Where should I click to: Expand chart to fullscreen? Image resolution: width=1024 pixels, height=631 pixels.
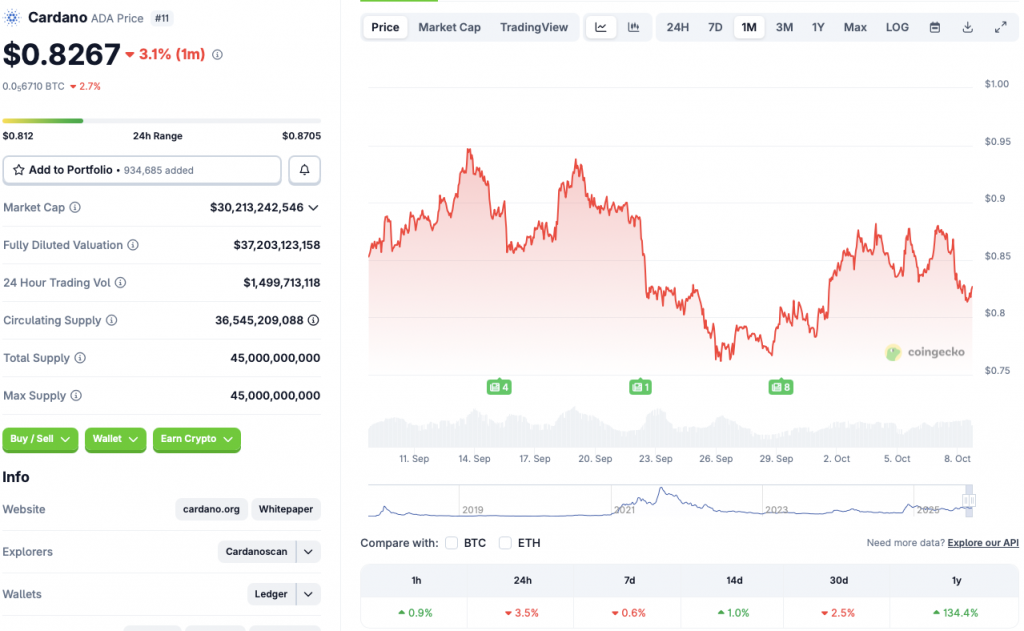click(1000, 27)
